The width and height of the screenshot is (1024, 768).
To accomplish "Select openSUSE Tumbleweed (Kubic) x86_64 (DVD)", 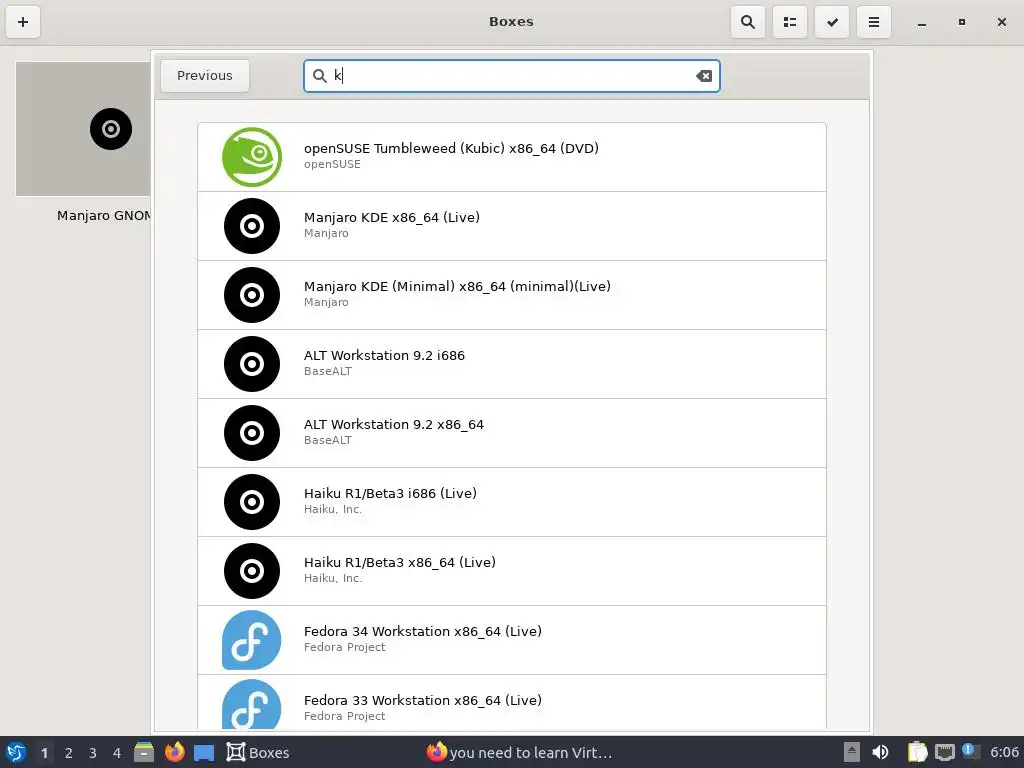I will (x=511, y=157).
